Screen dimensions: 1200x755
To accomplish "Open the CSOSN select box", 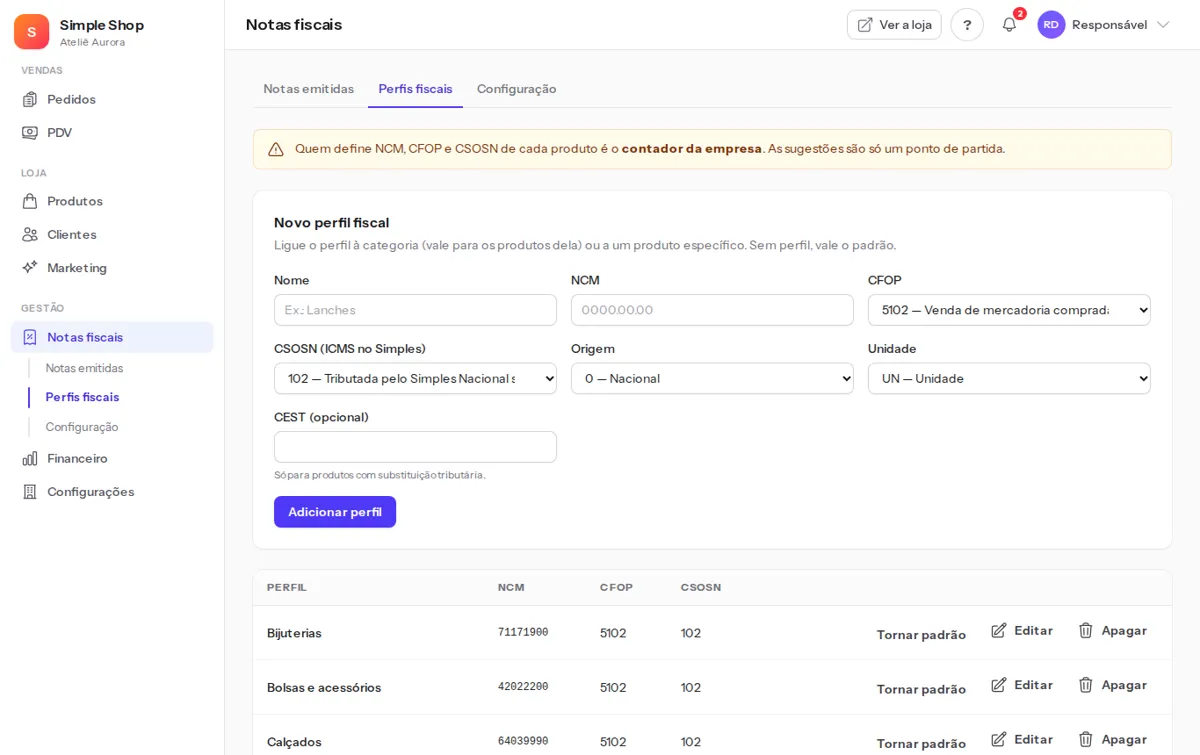I will click(415, 378).
